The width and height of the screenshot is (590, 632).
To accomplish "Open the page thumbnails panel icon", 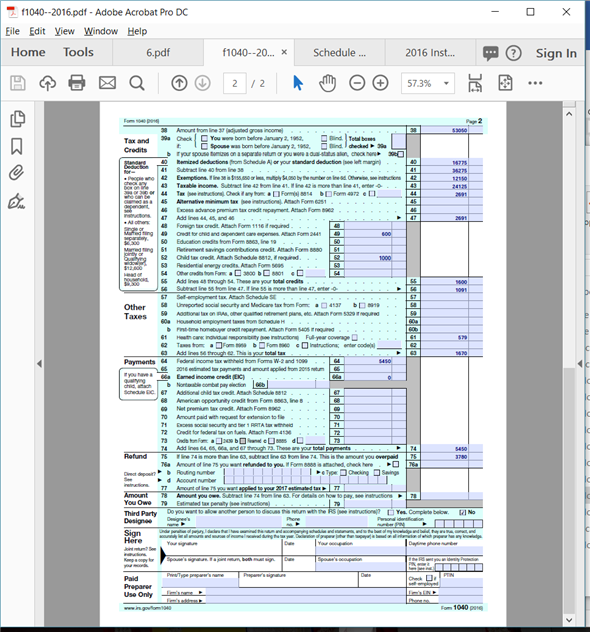I will point(17,119).
